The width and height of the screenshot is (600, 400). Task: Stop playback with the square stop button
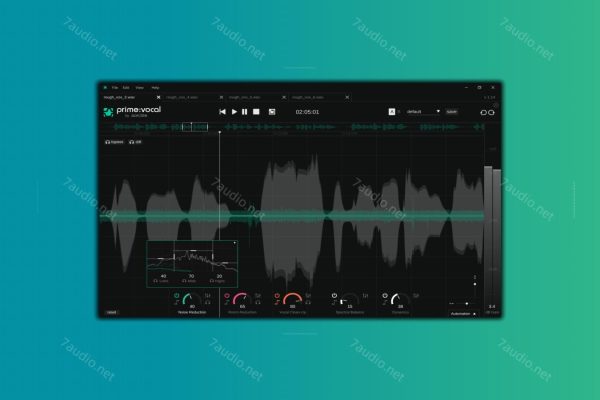(x=256, y=112)
